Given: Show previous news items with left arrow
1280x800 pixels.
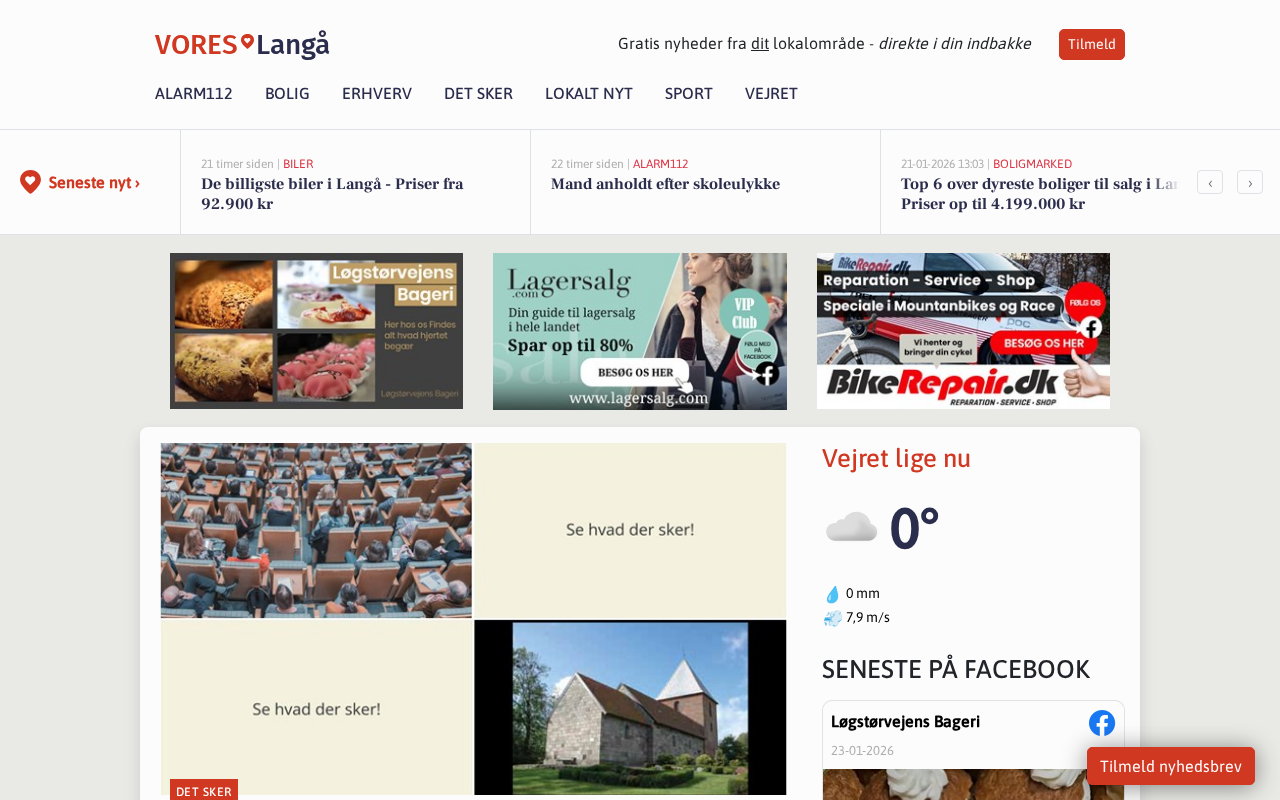Looking at the screenshot, I should [x=1210, y=182].
